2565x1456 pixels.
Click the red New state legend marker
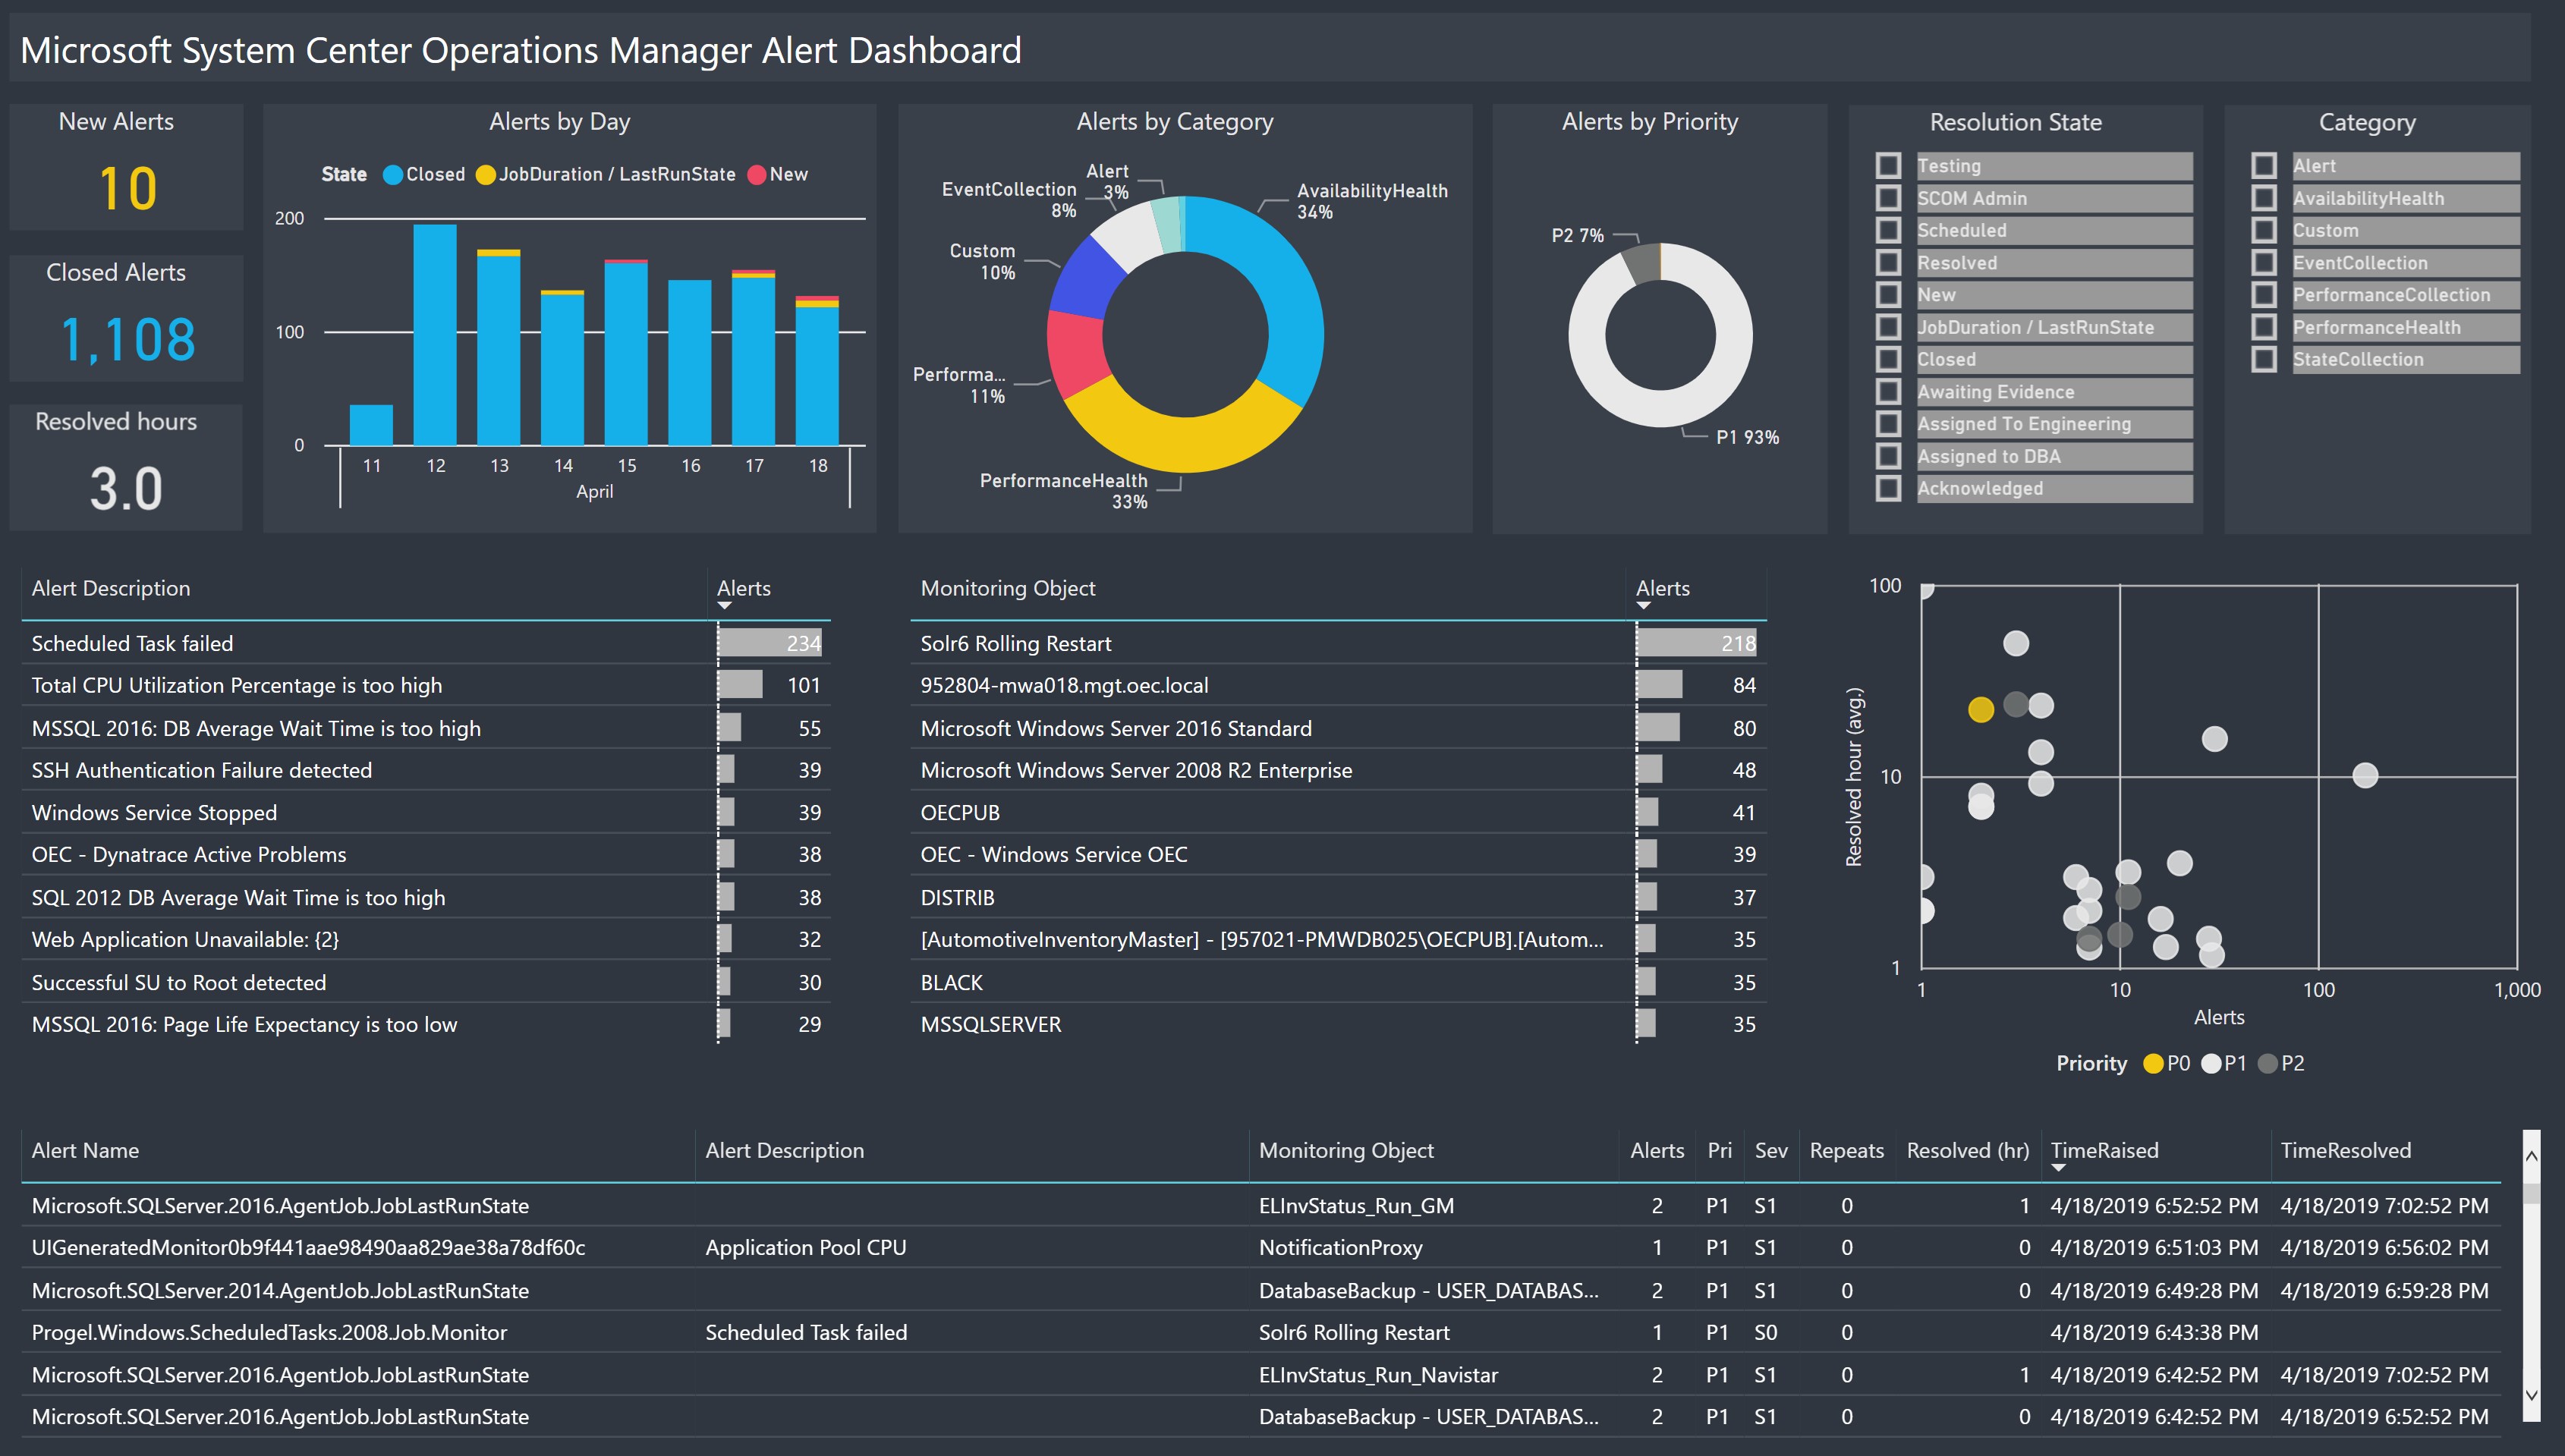757,175
